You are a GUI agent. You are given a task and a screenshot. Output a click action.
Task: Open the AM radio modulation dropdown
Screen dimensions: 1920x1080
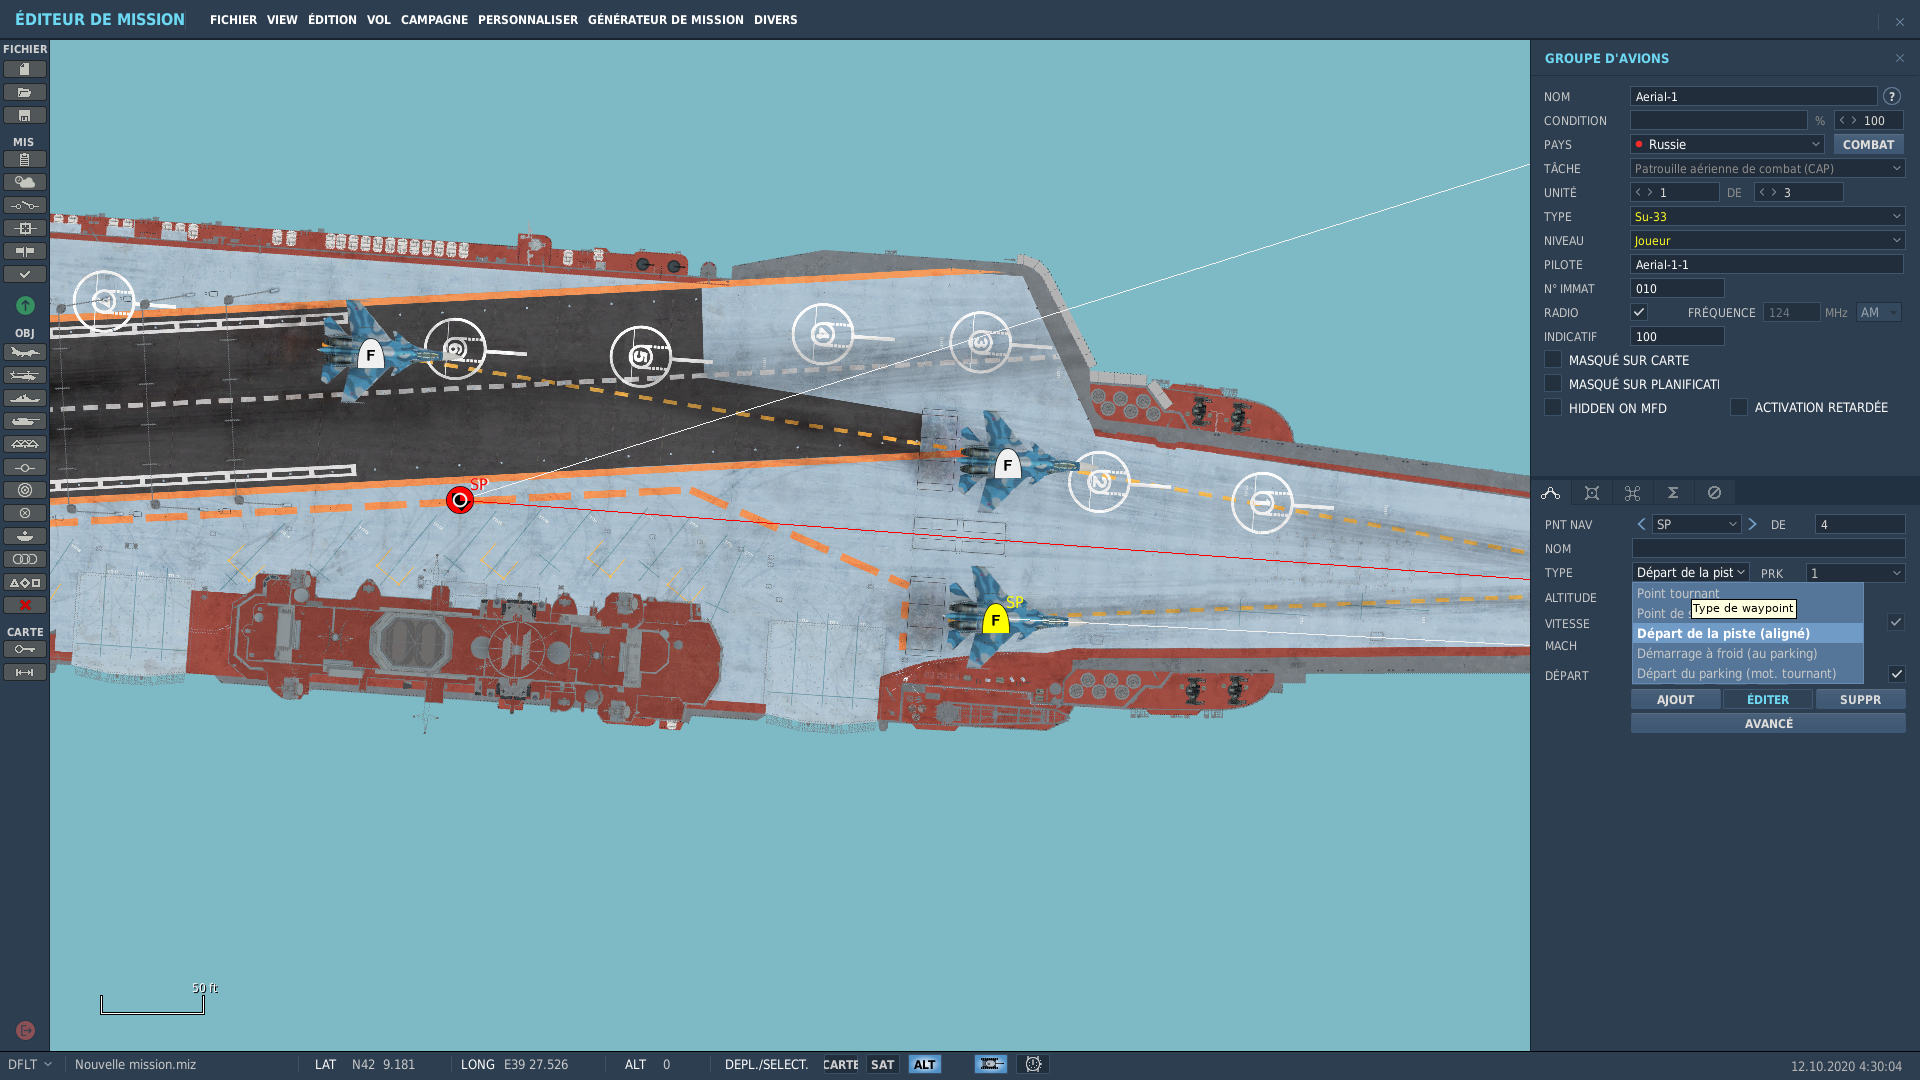click(1879, 312)
